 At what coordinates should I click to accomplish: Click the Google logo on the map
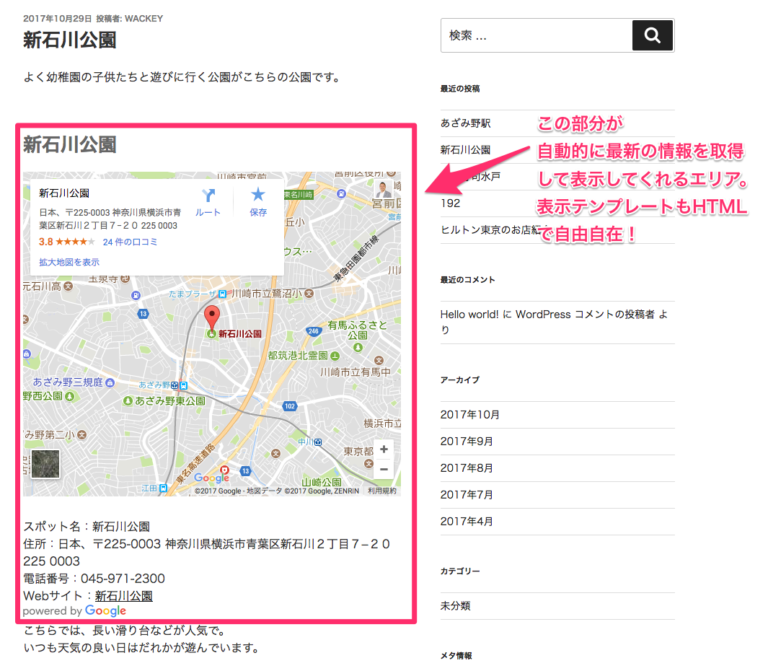[211, 478]
